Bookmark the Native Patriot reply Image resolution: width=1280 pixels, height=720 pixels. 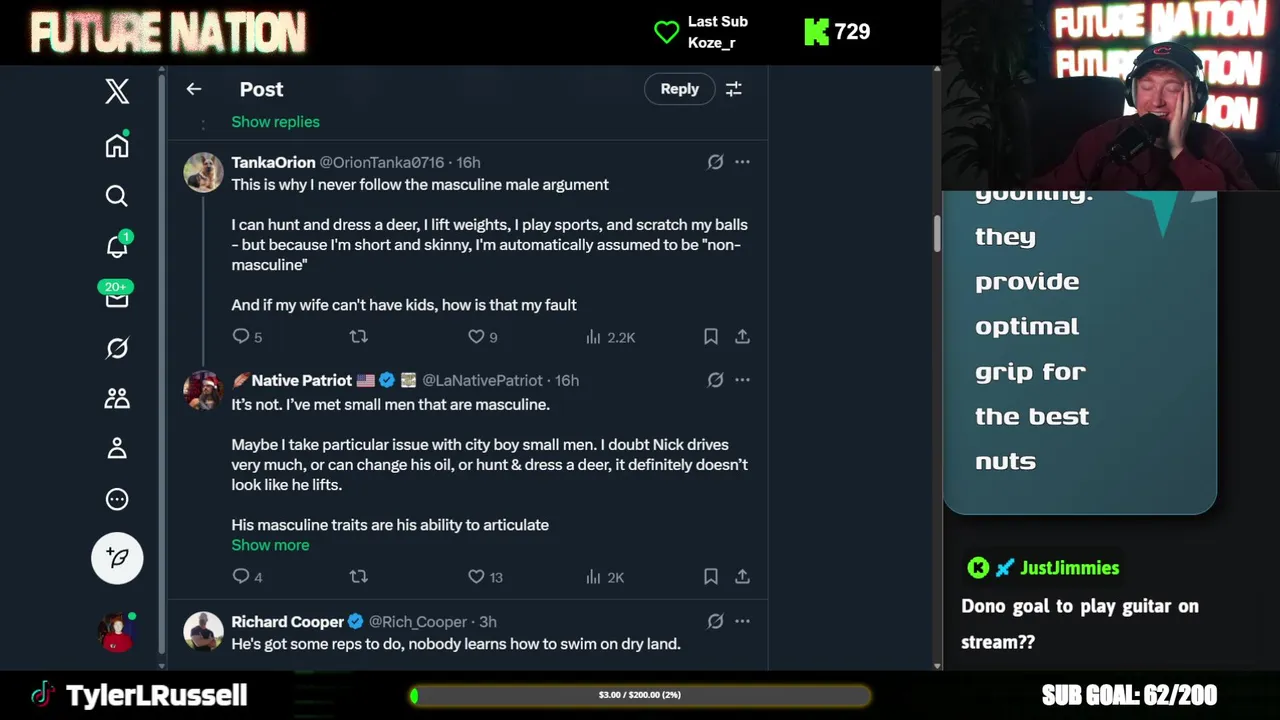[x=711, y=577]
